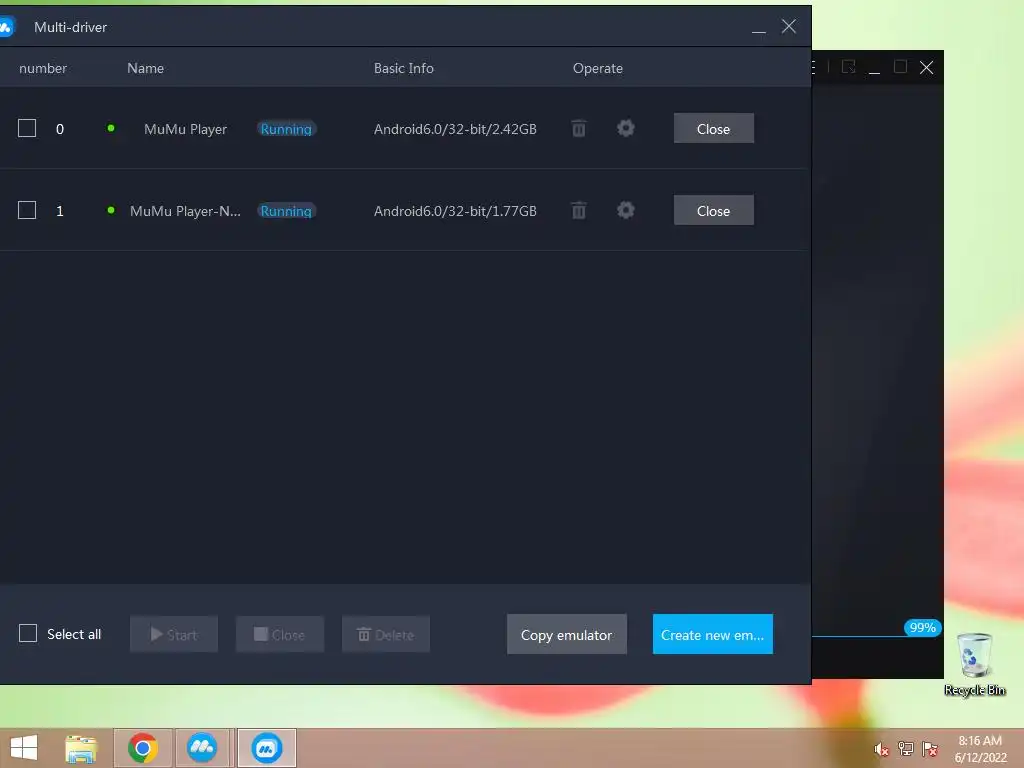Close the running MuMu Player-N... emulator 1
Screen dimensions: 1024x768
[713, 210]
